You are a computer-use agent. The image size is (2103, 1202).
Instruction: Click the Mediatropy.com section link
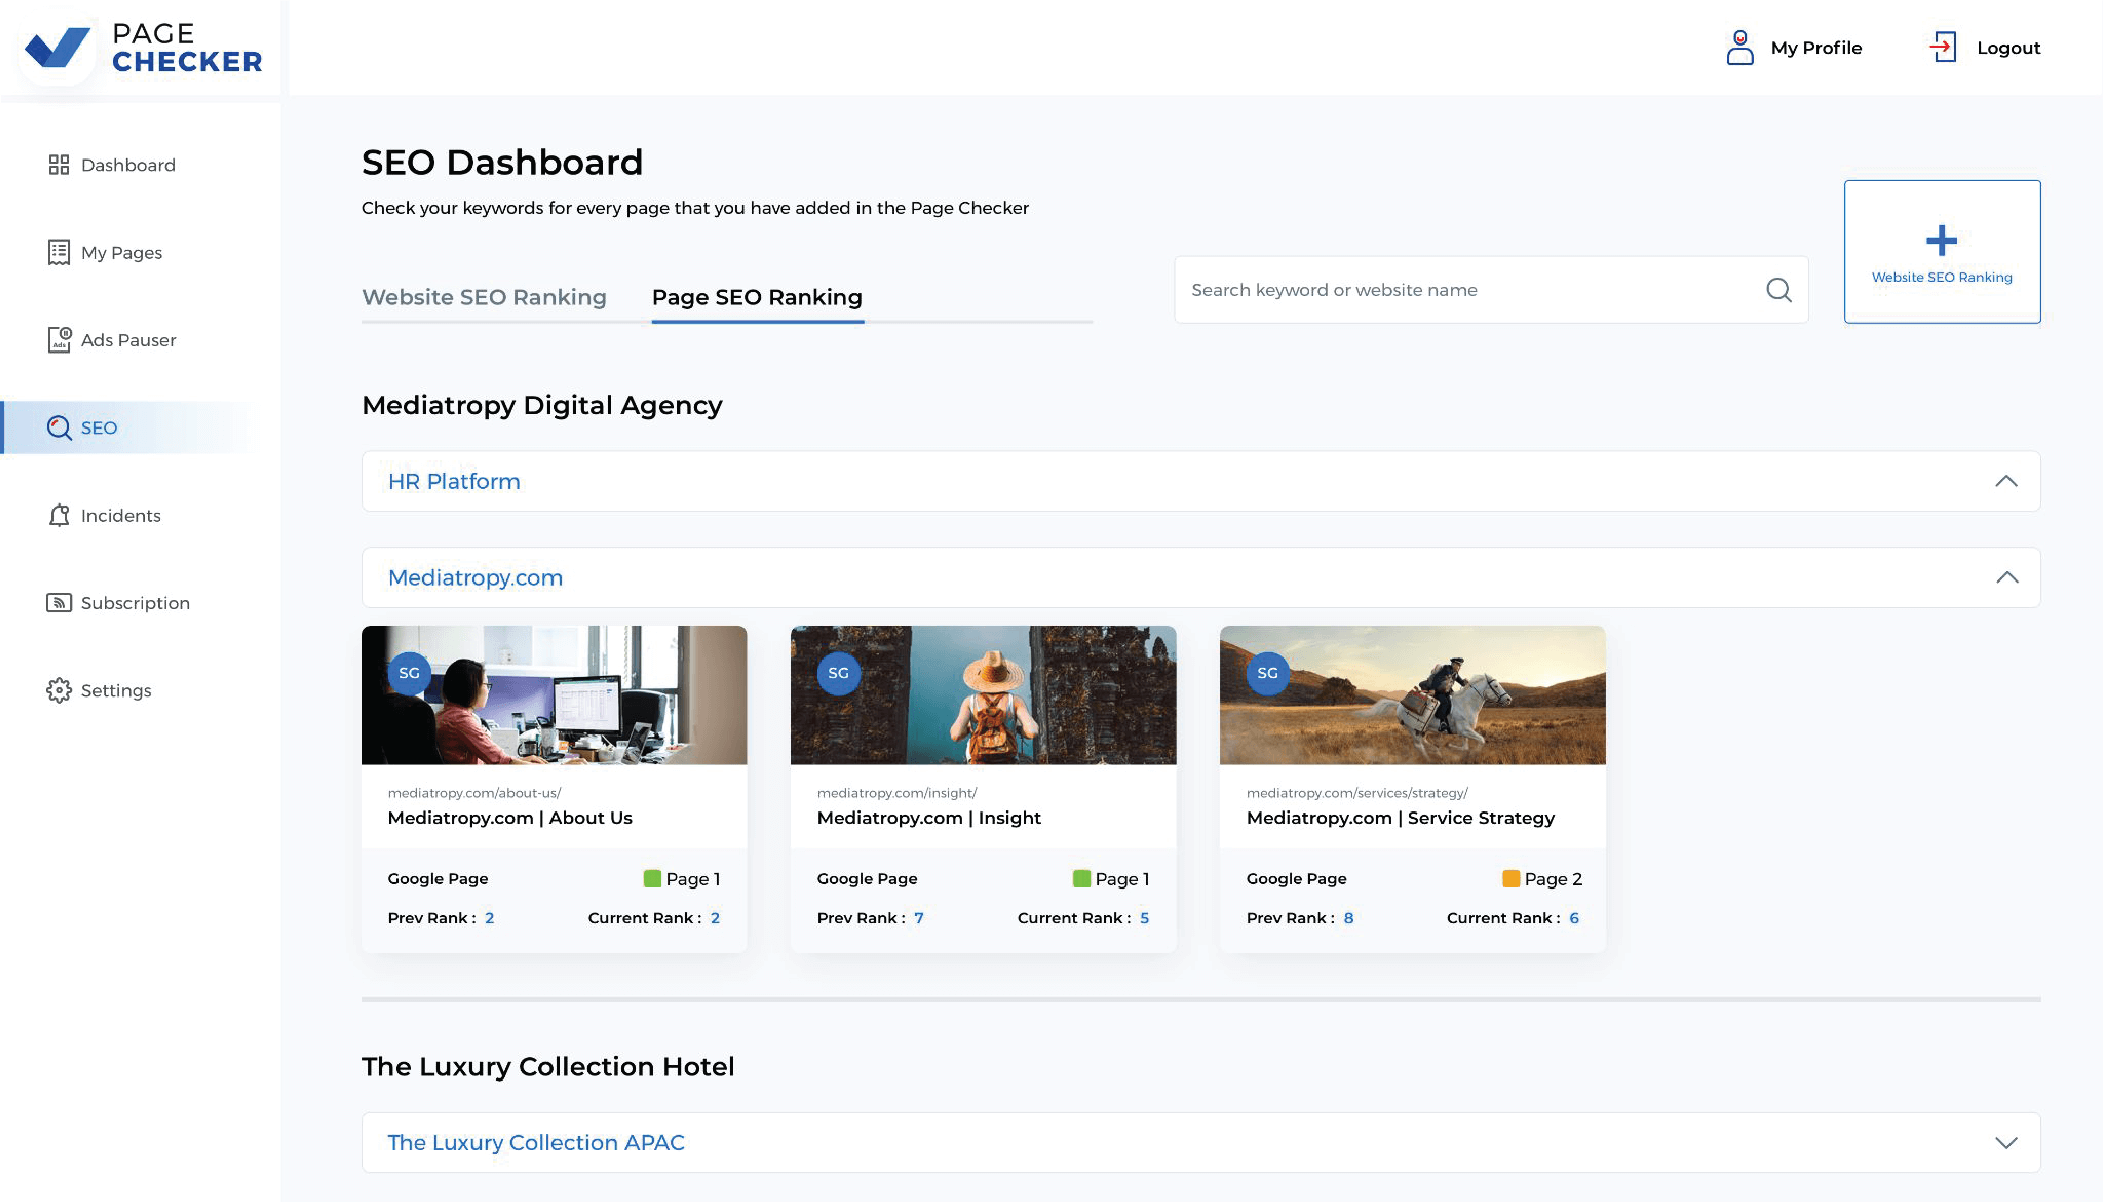(x=475, y=578)
